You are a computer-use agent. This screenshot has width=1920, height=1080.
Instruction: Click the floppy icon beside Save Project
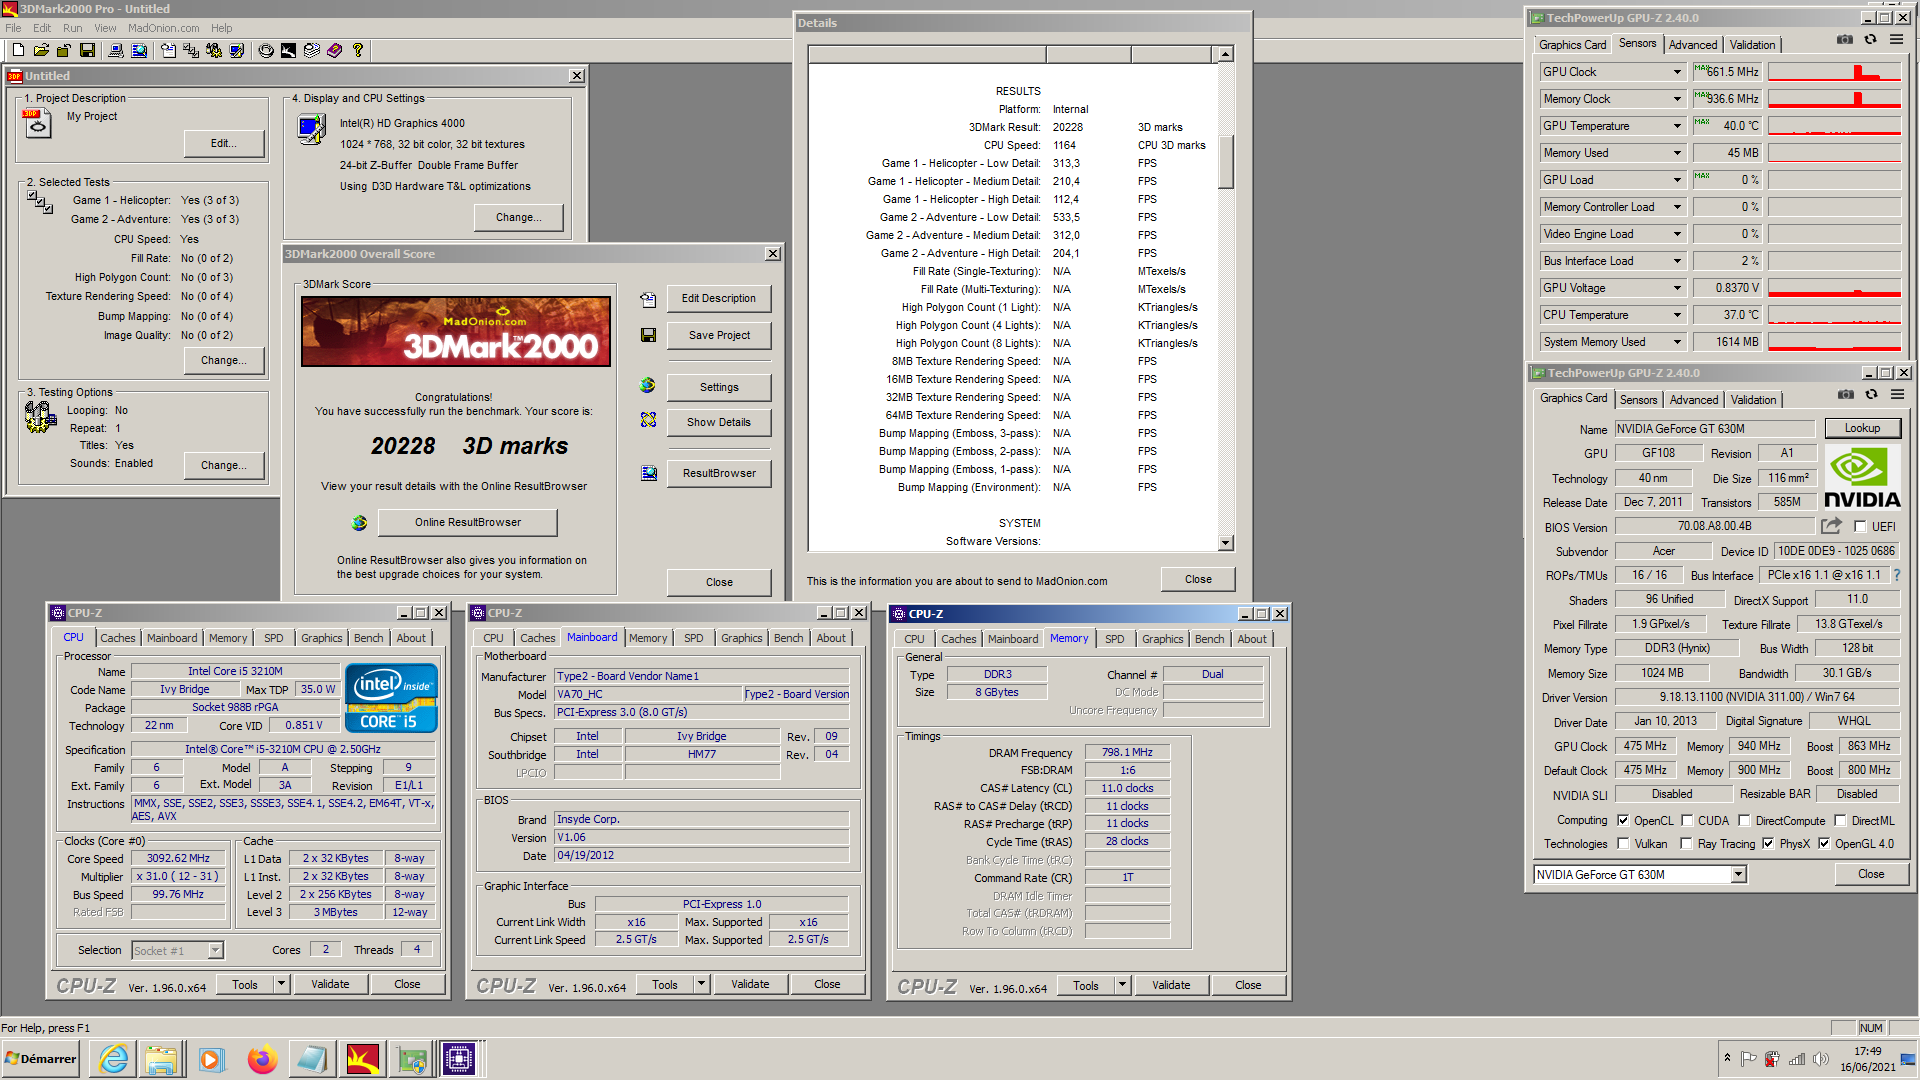648,335
